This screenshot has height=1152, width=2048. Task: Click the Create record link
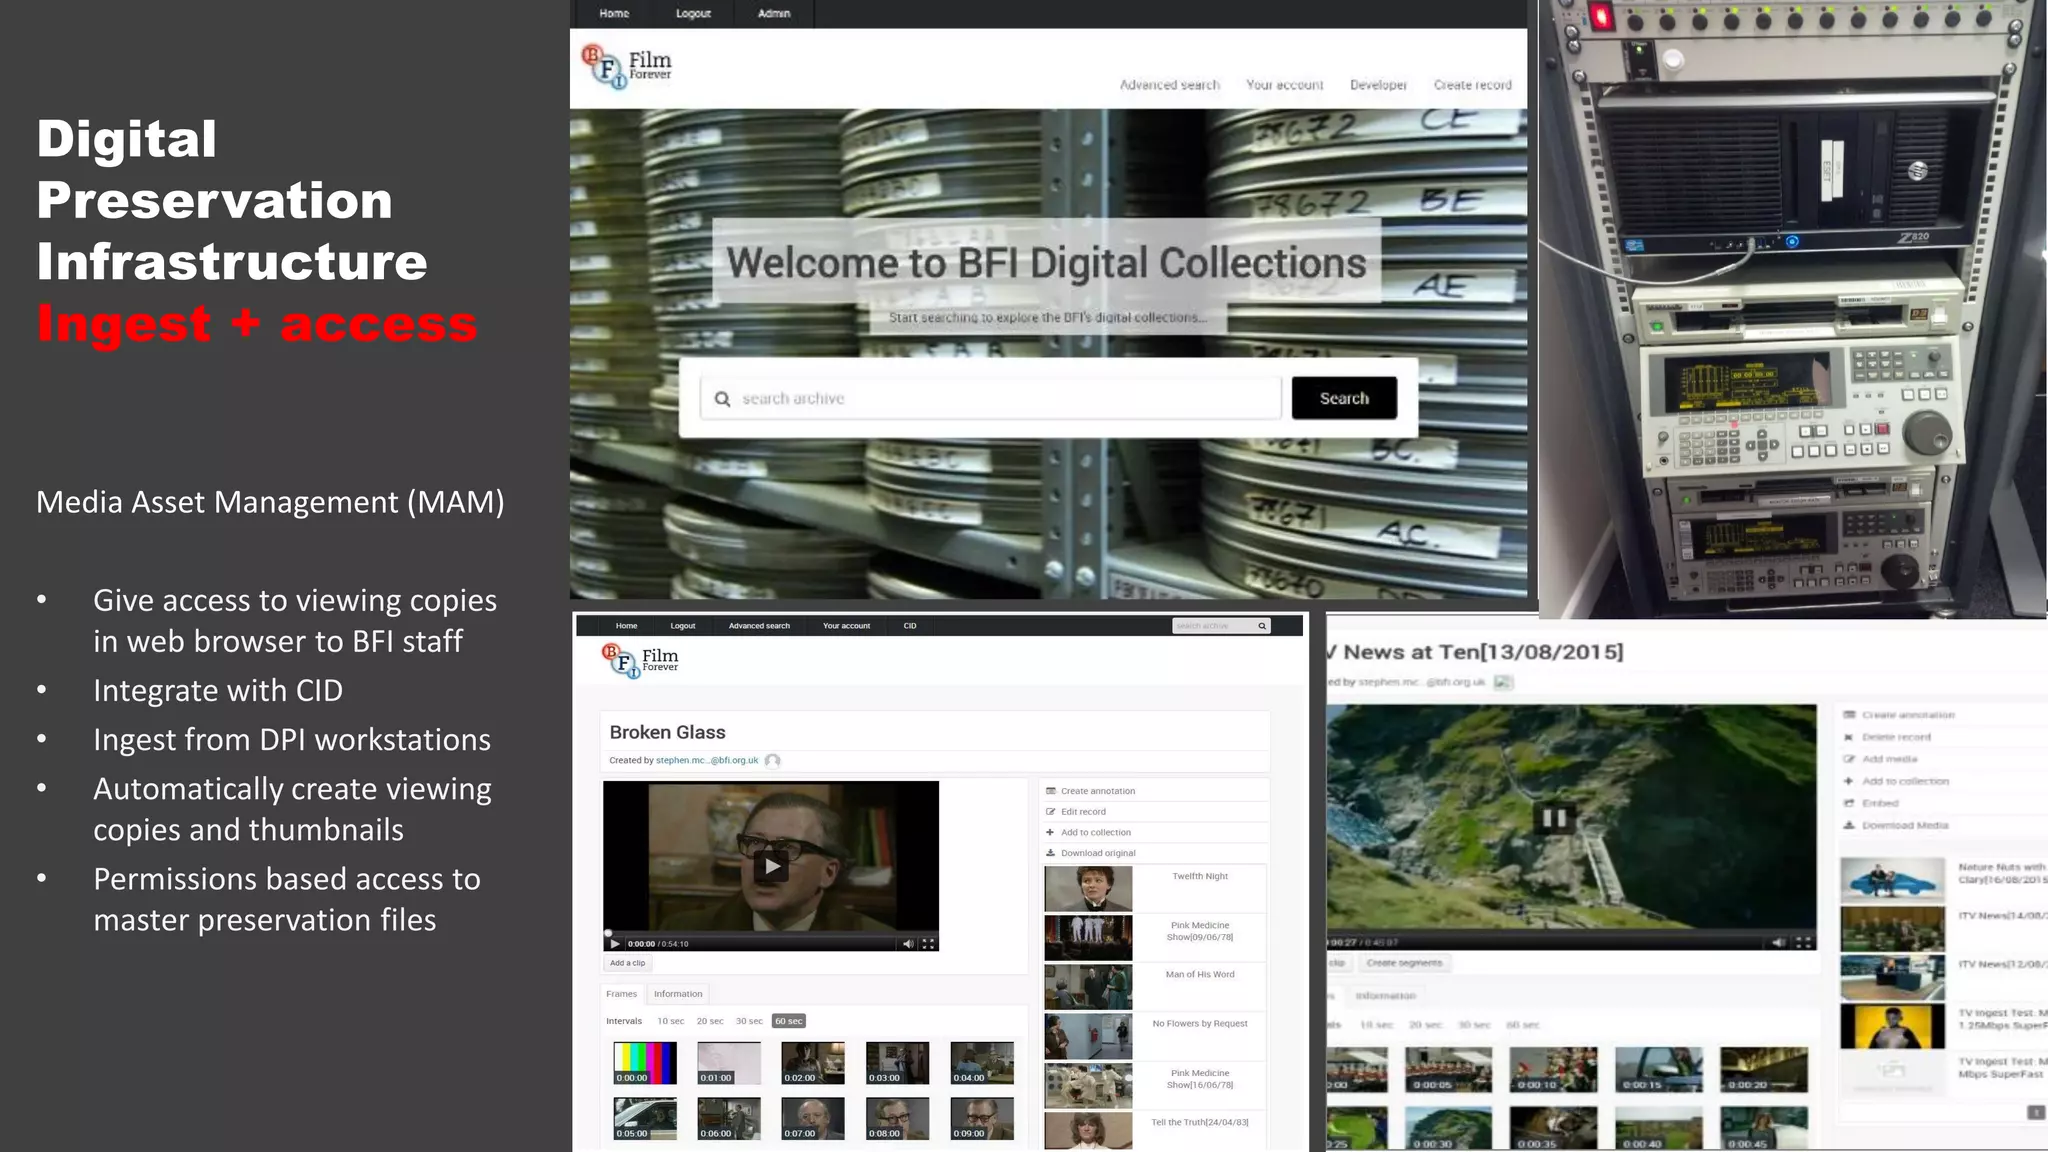point(1472,85)
